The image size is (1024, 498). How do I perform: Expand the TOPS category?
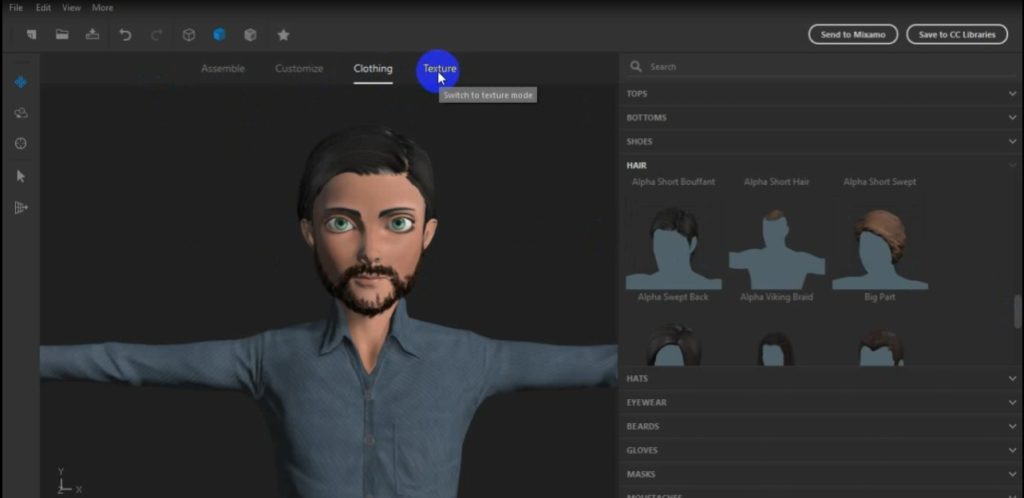(x=822, y=94)
